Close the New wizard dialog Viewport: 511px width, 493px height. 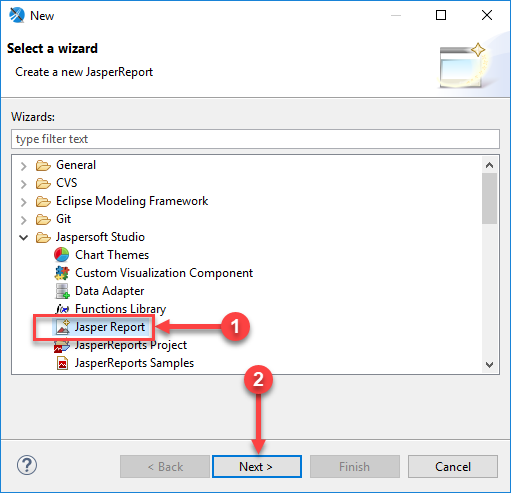[x=487, y=15]
